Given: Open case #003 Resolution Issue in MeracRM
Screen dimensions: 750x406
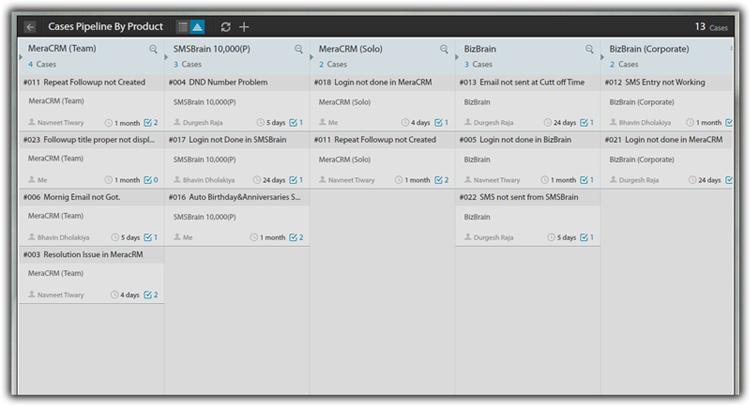Looking at the screenshot, I should click(x=85, y=255).
